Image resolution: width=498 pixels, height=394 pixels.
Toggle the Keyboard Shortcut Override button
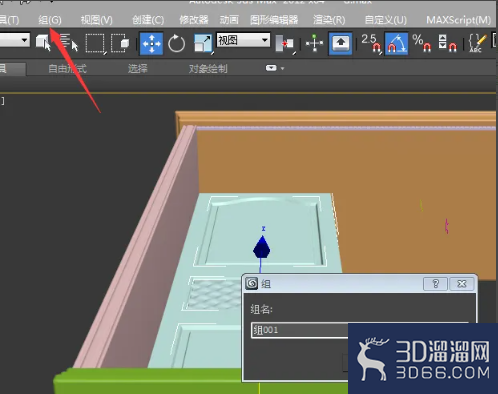point(340,43)
